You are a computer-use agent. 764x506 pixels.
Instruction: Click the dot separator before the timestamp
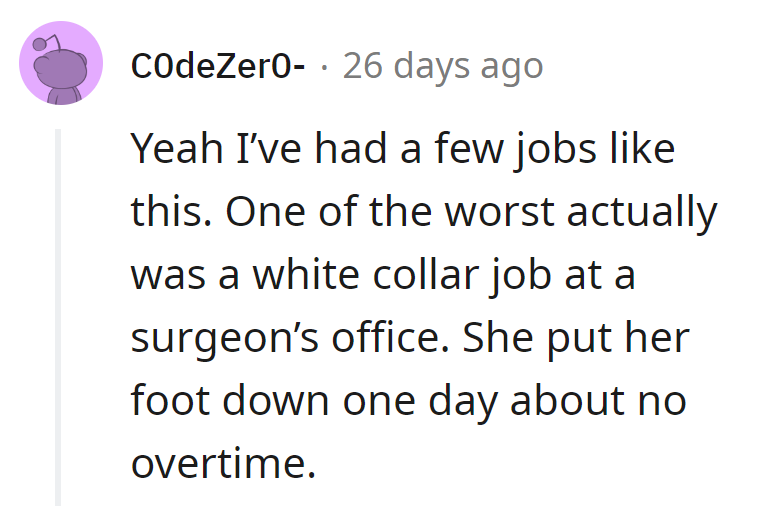(x=324, y=67)
